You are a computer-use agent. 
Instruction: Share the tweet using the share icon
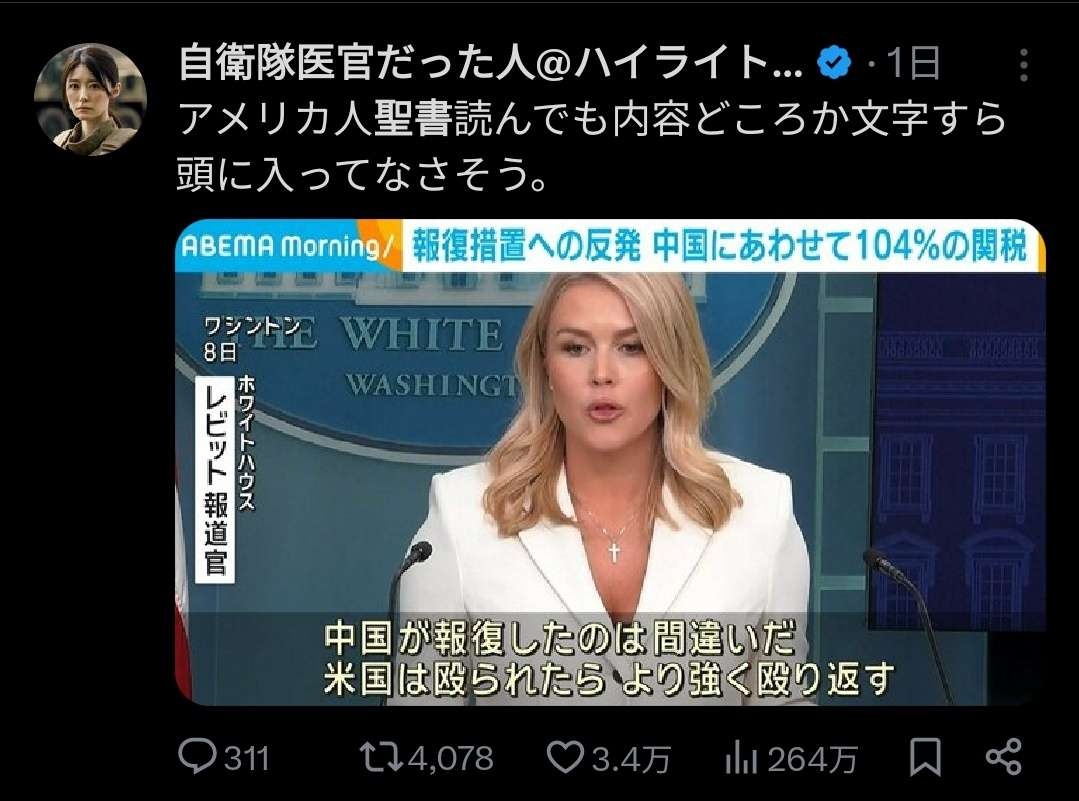click(x=1003, y=757)
